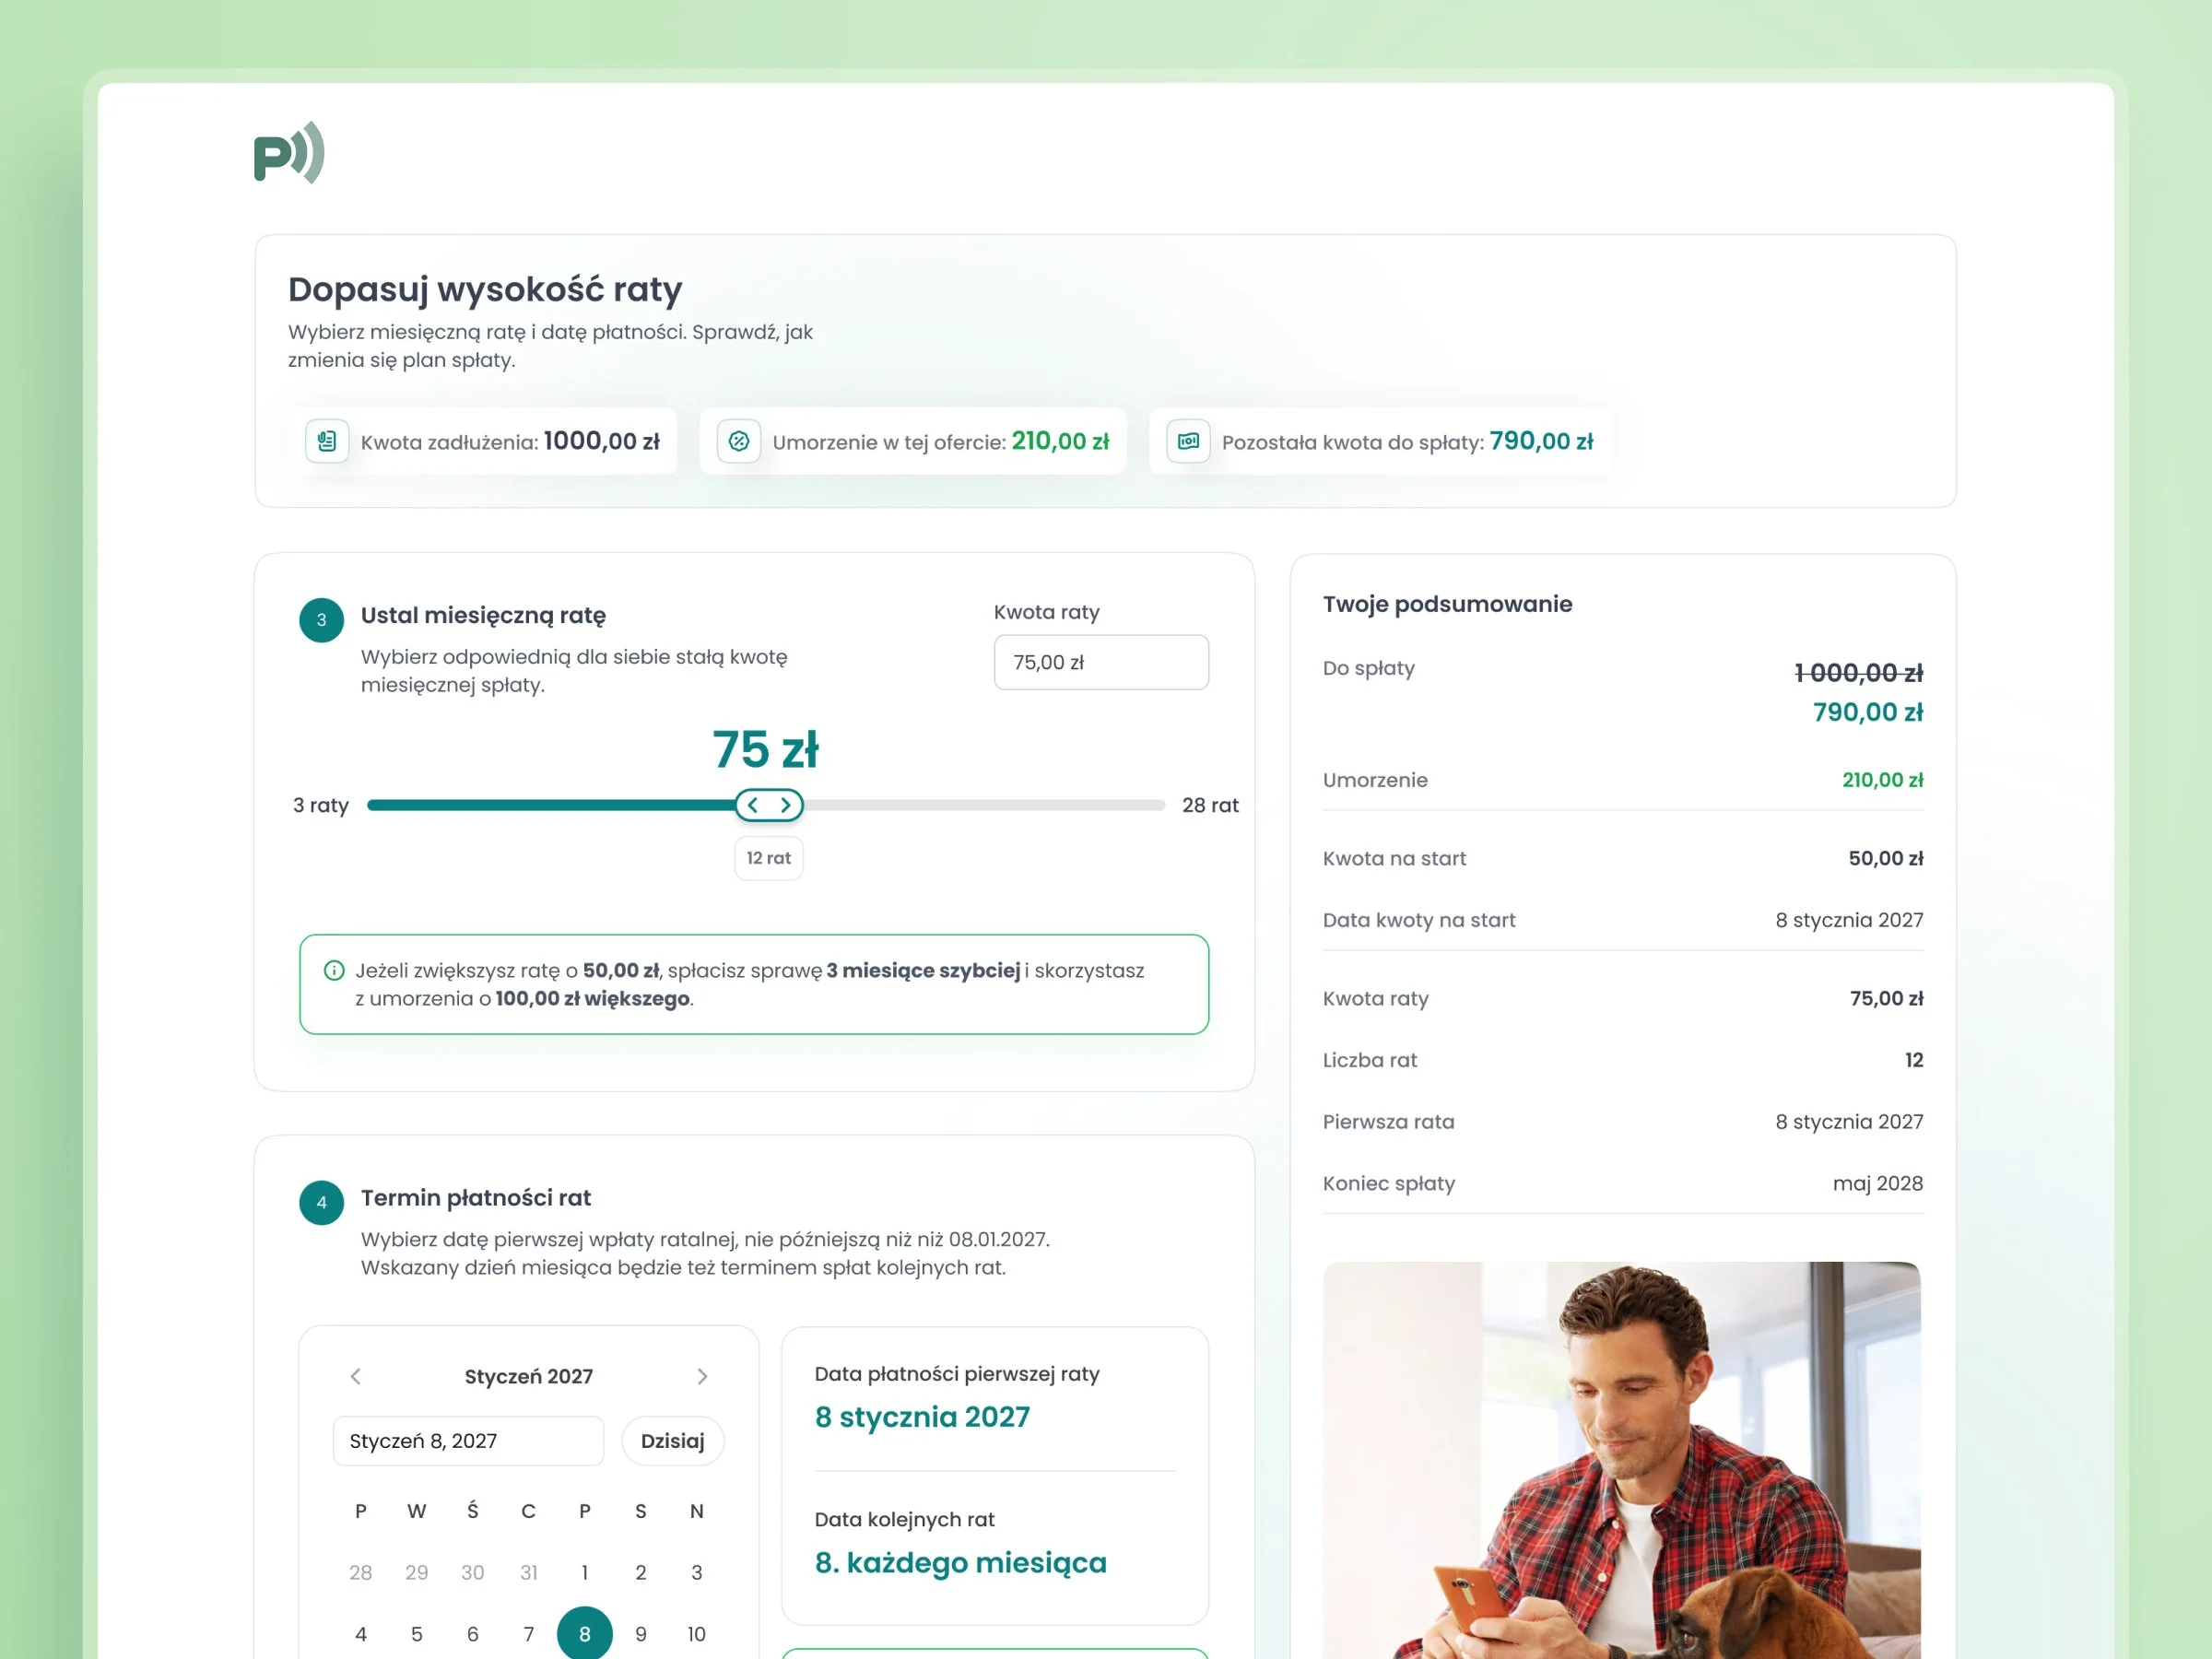This screenshot has width=2212, height=1659.
Task: Click the P logo in the header
Action: [x=289, y=153]
